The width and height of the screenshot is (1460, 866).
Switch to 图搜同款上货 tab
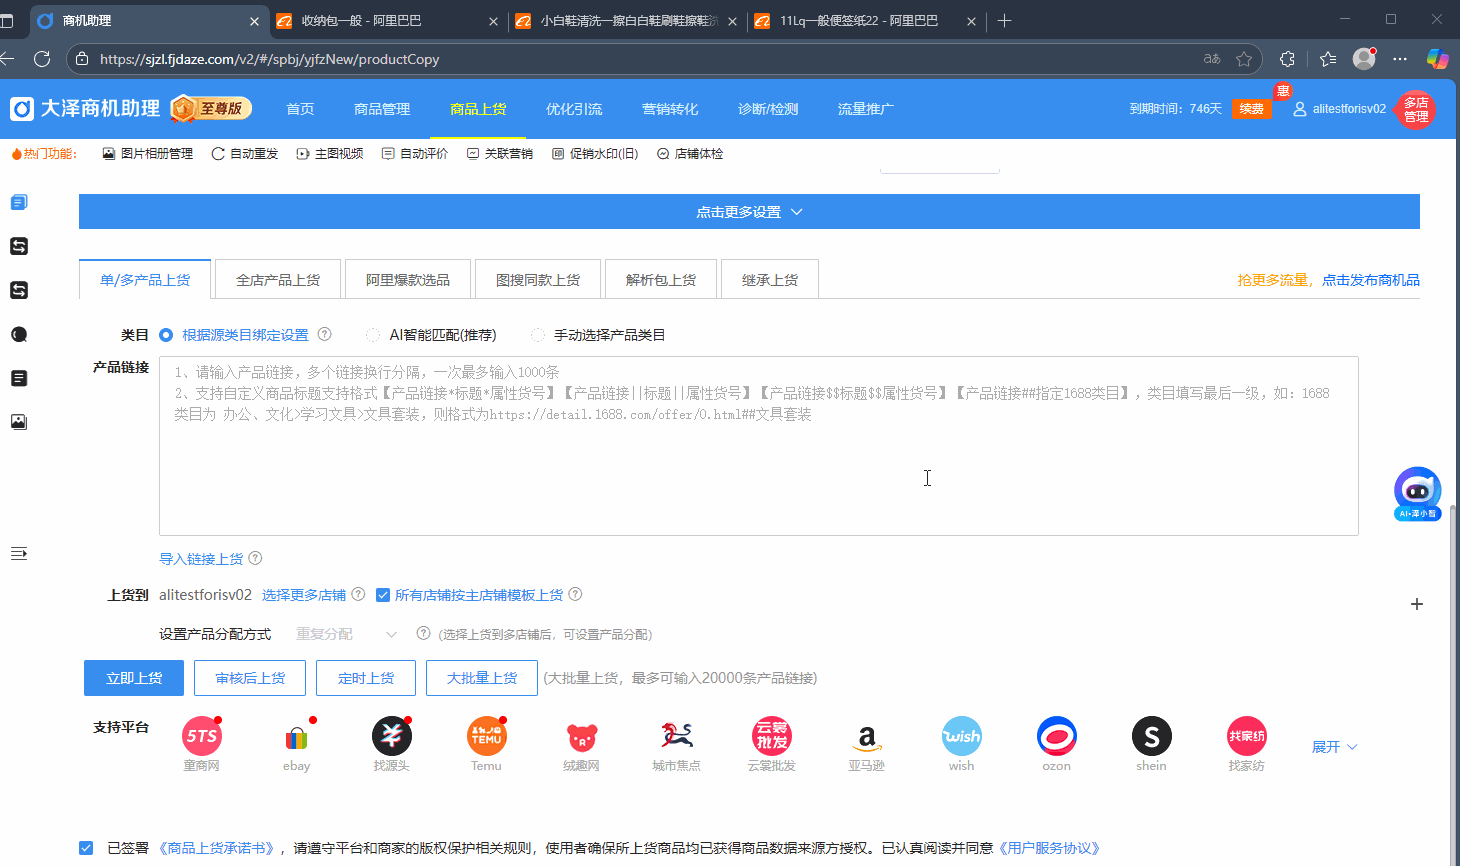tap(538, 280)
